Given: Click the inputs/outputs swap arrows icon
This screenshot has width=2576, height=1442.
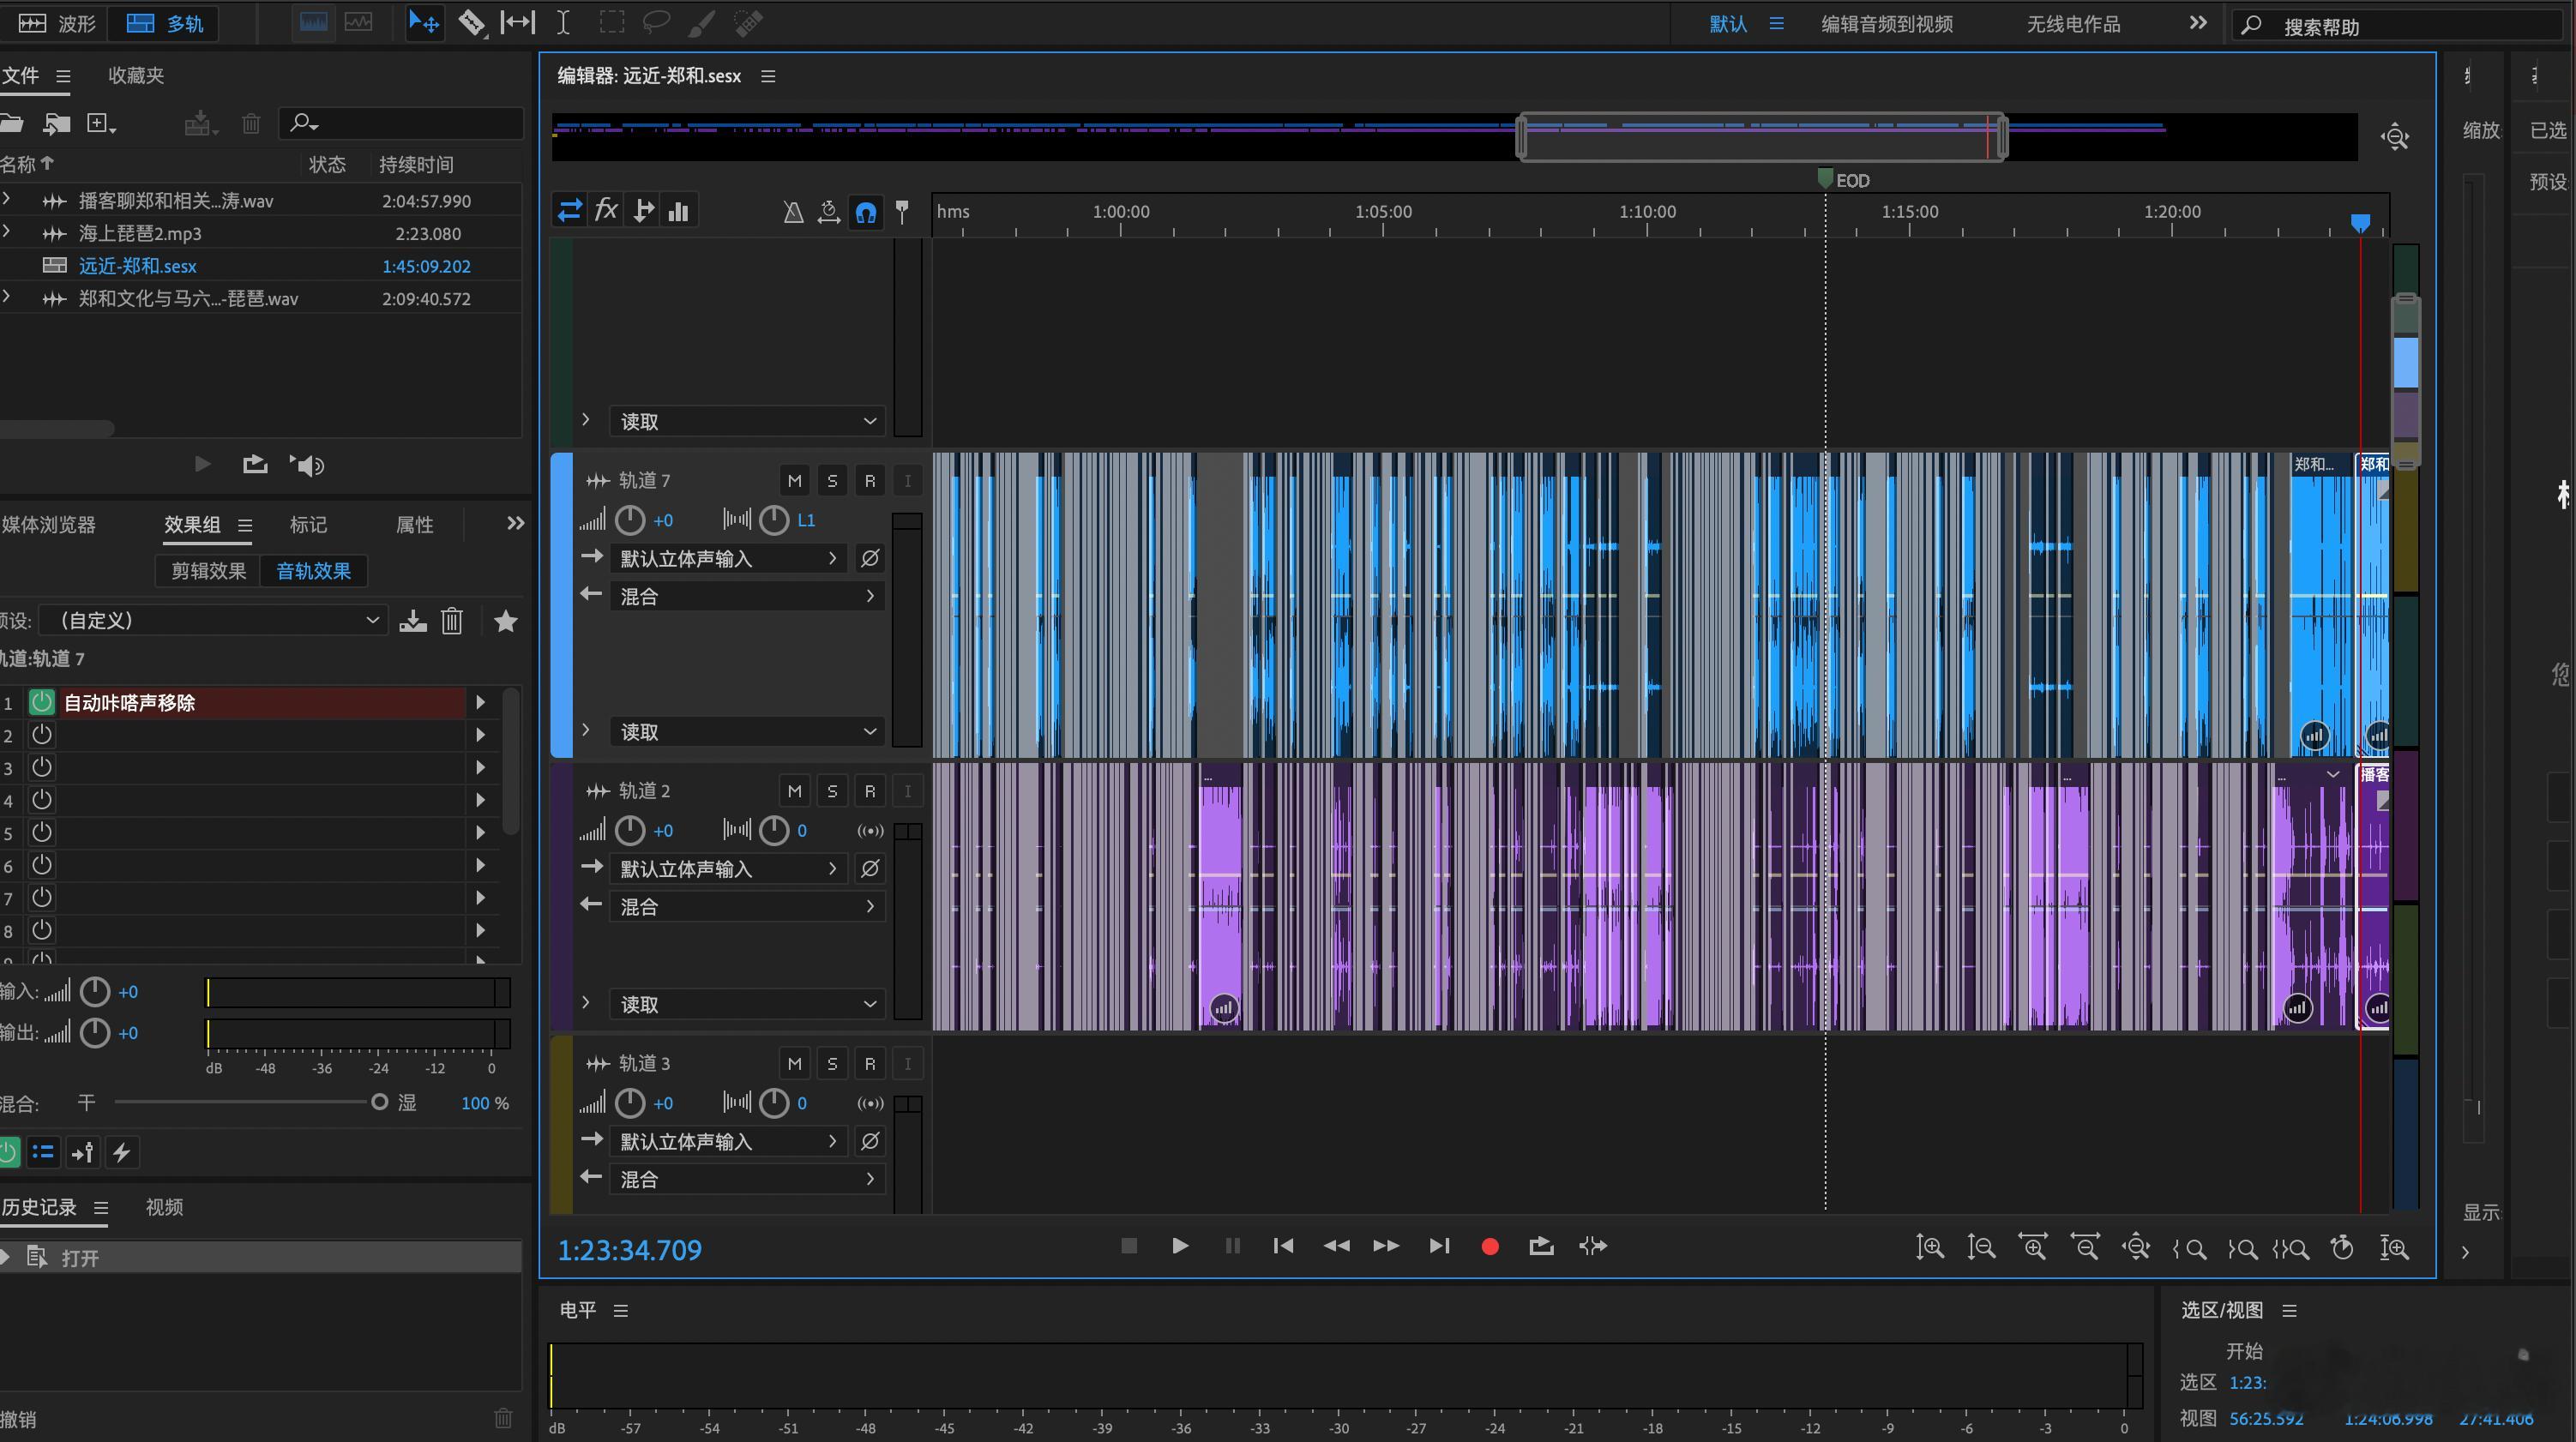Looking at the screenshot, I should click(570, 210).
